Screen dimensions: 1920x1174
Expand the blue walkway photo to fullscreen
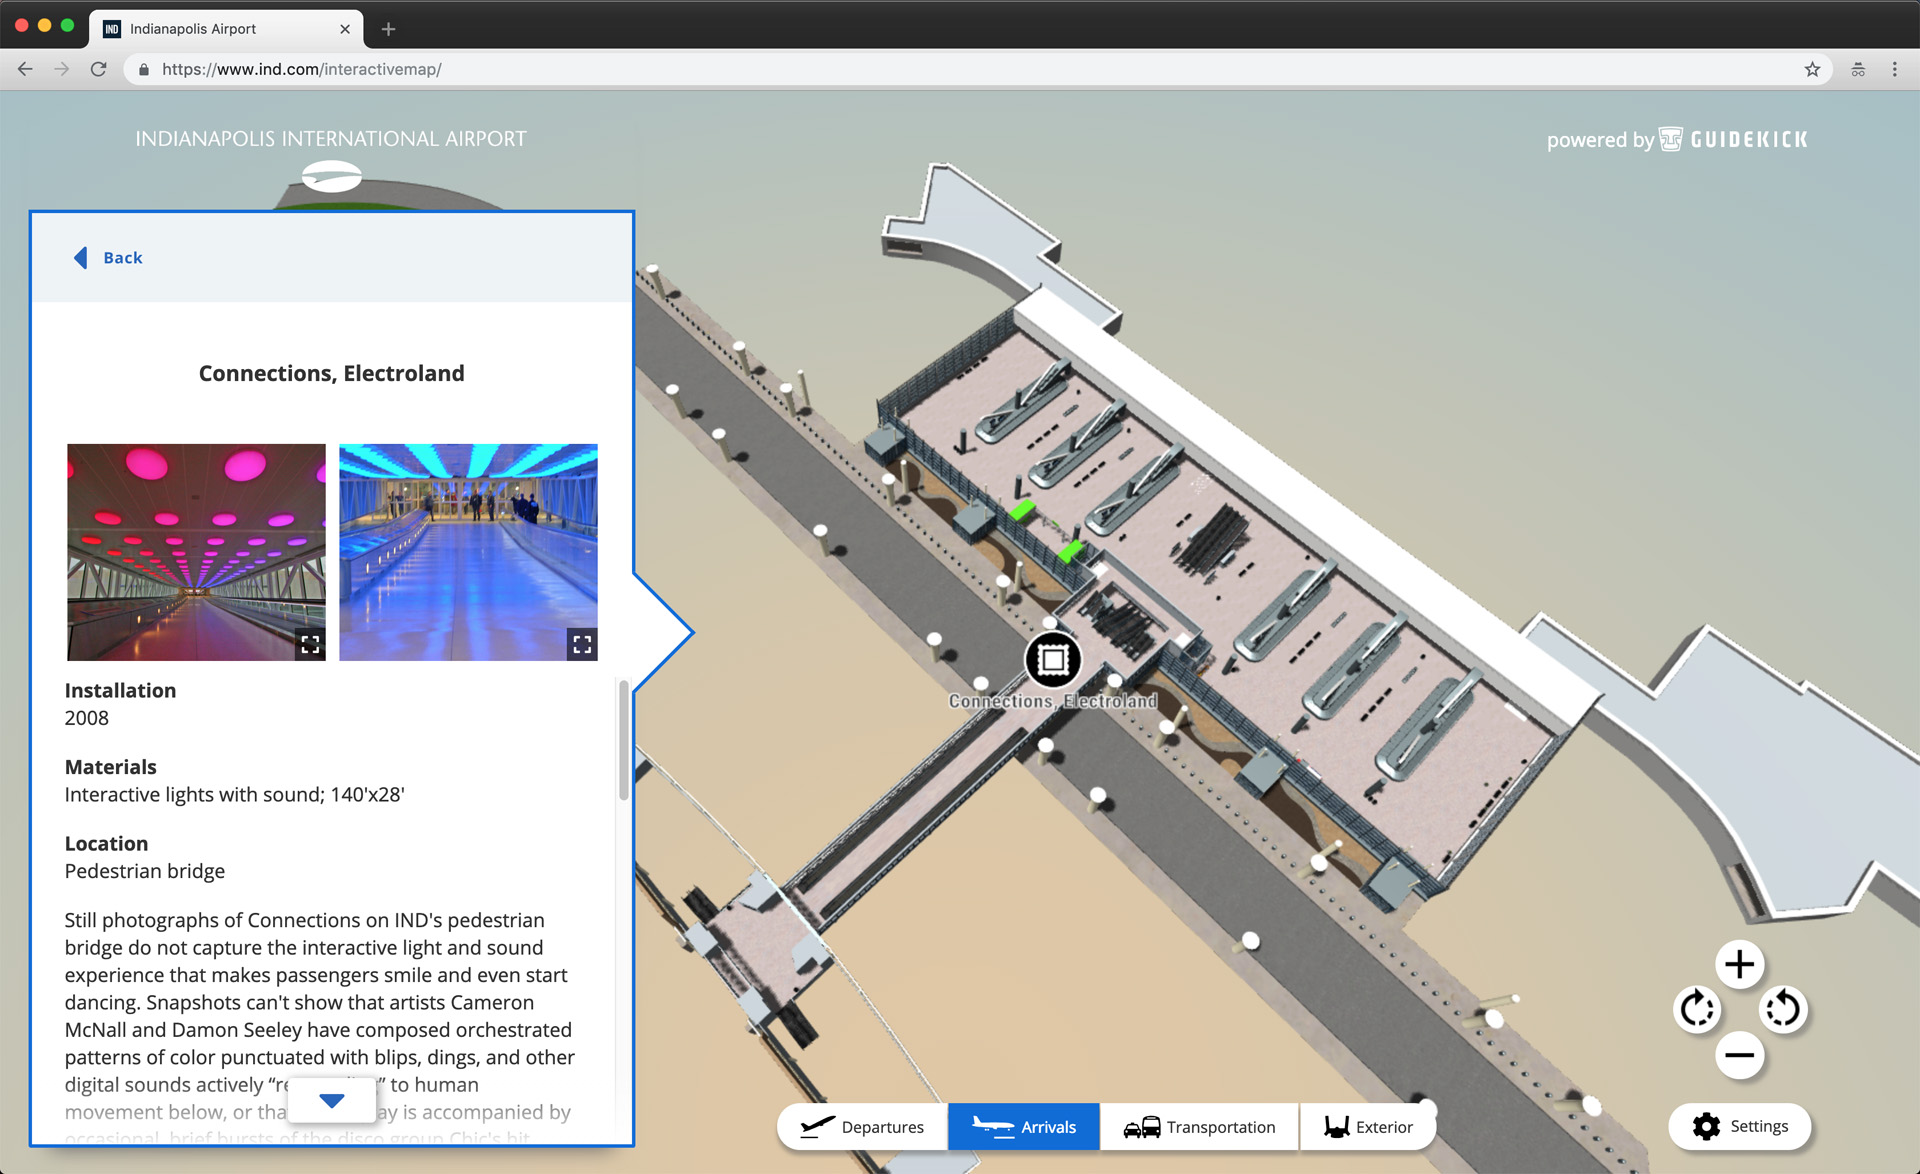coord(582,644)
